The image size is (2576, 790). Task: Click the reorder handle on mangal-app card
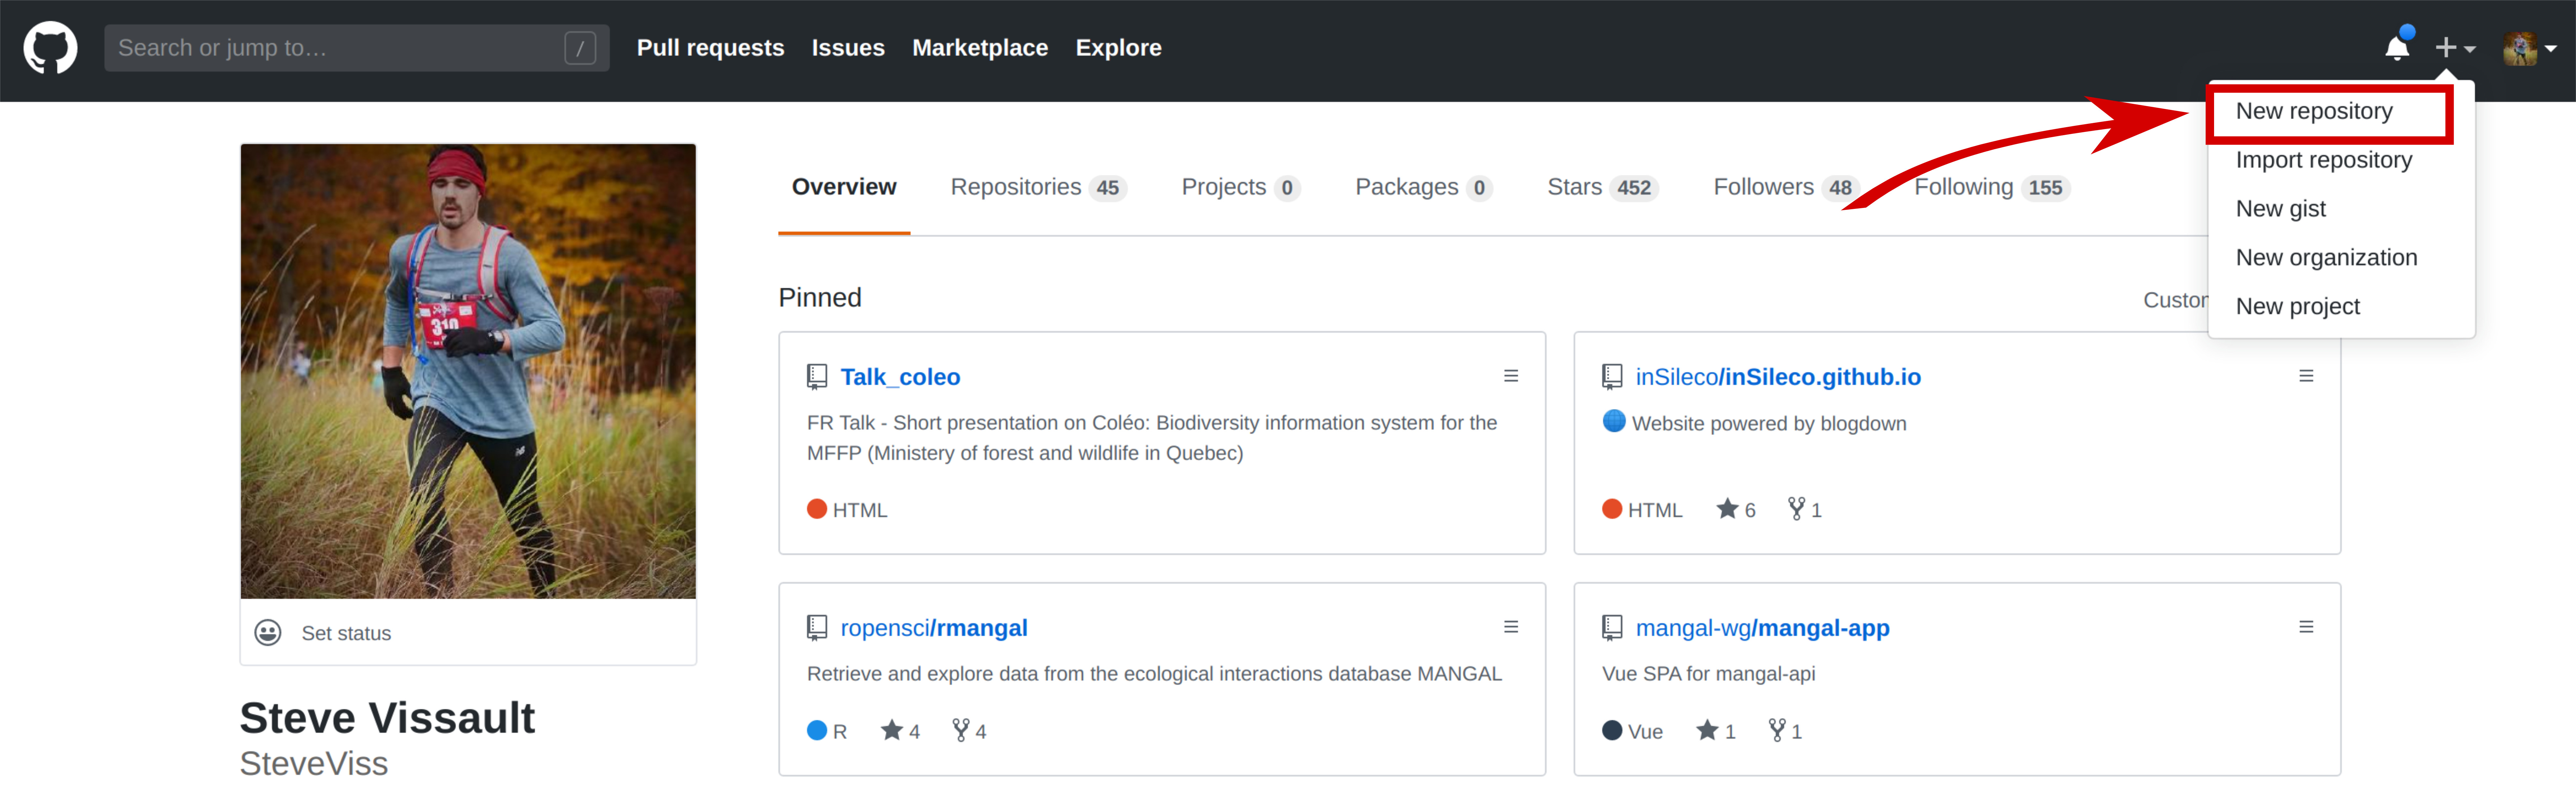pos(2306,627)
